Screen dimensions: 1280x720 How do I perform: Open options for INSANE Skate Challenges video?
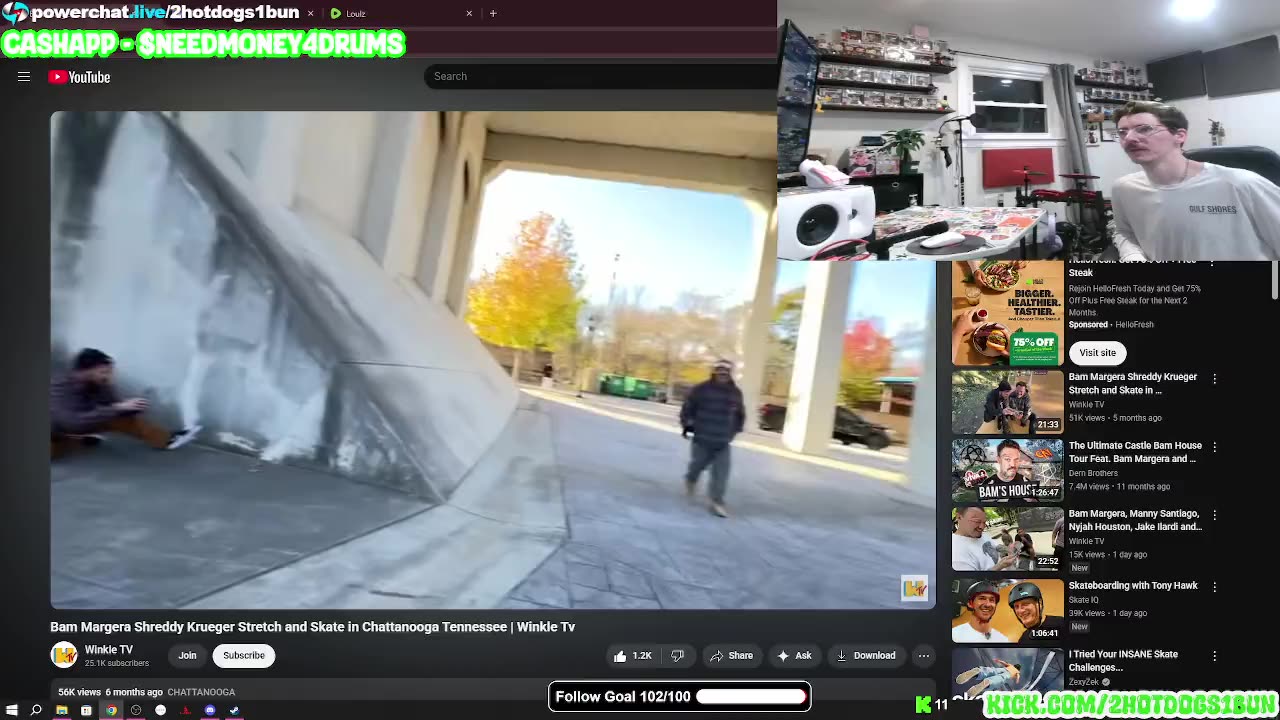pyautogui.click(x=1214, y=656)
